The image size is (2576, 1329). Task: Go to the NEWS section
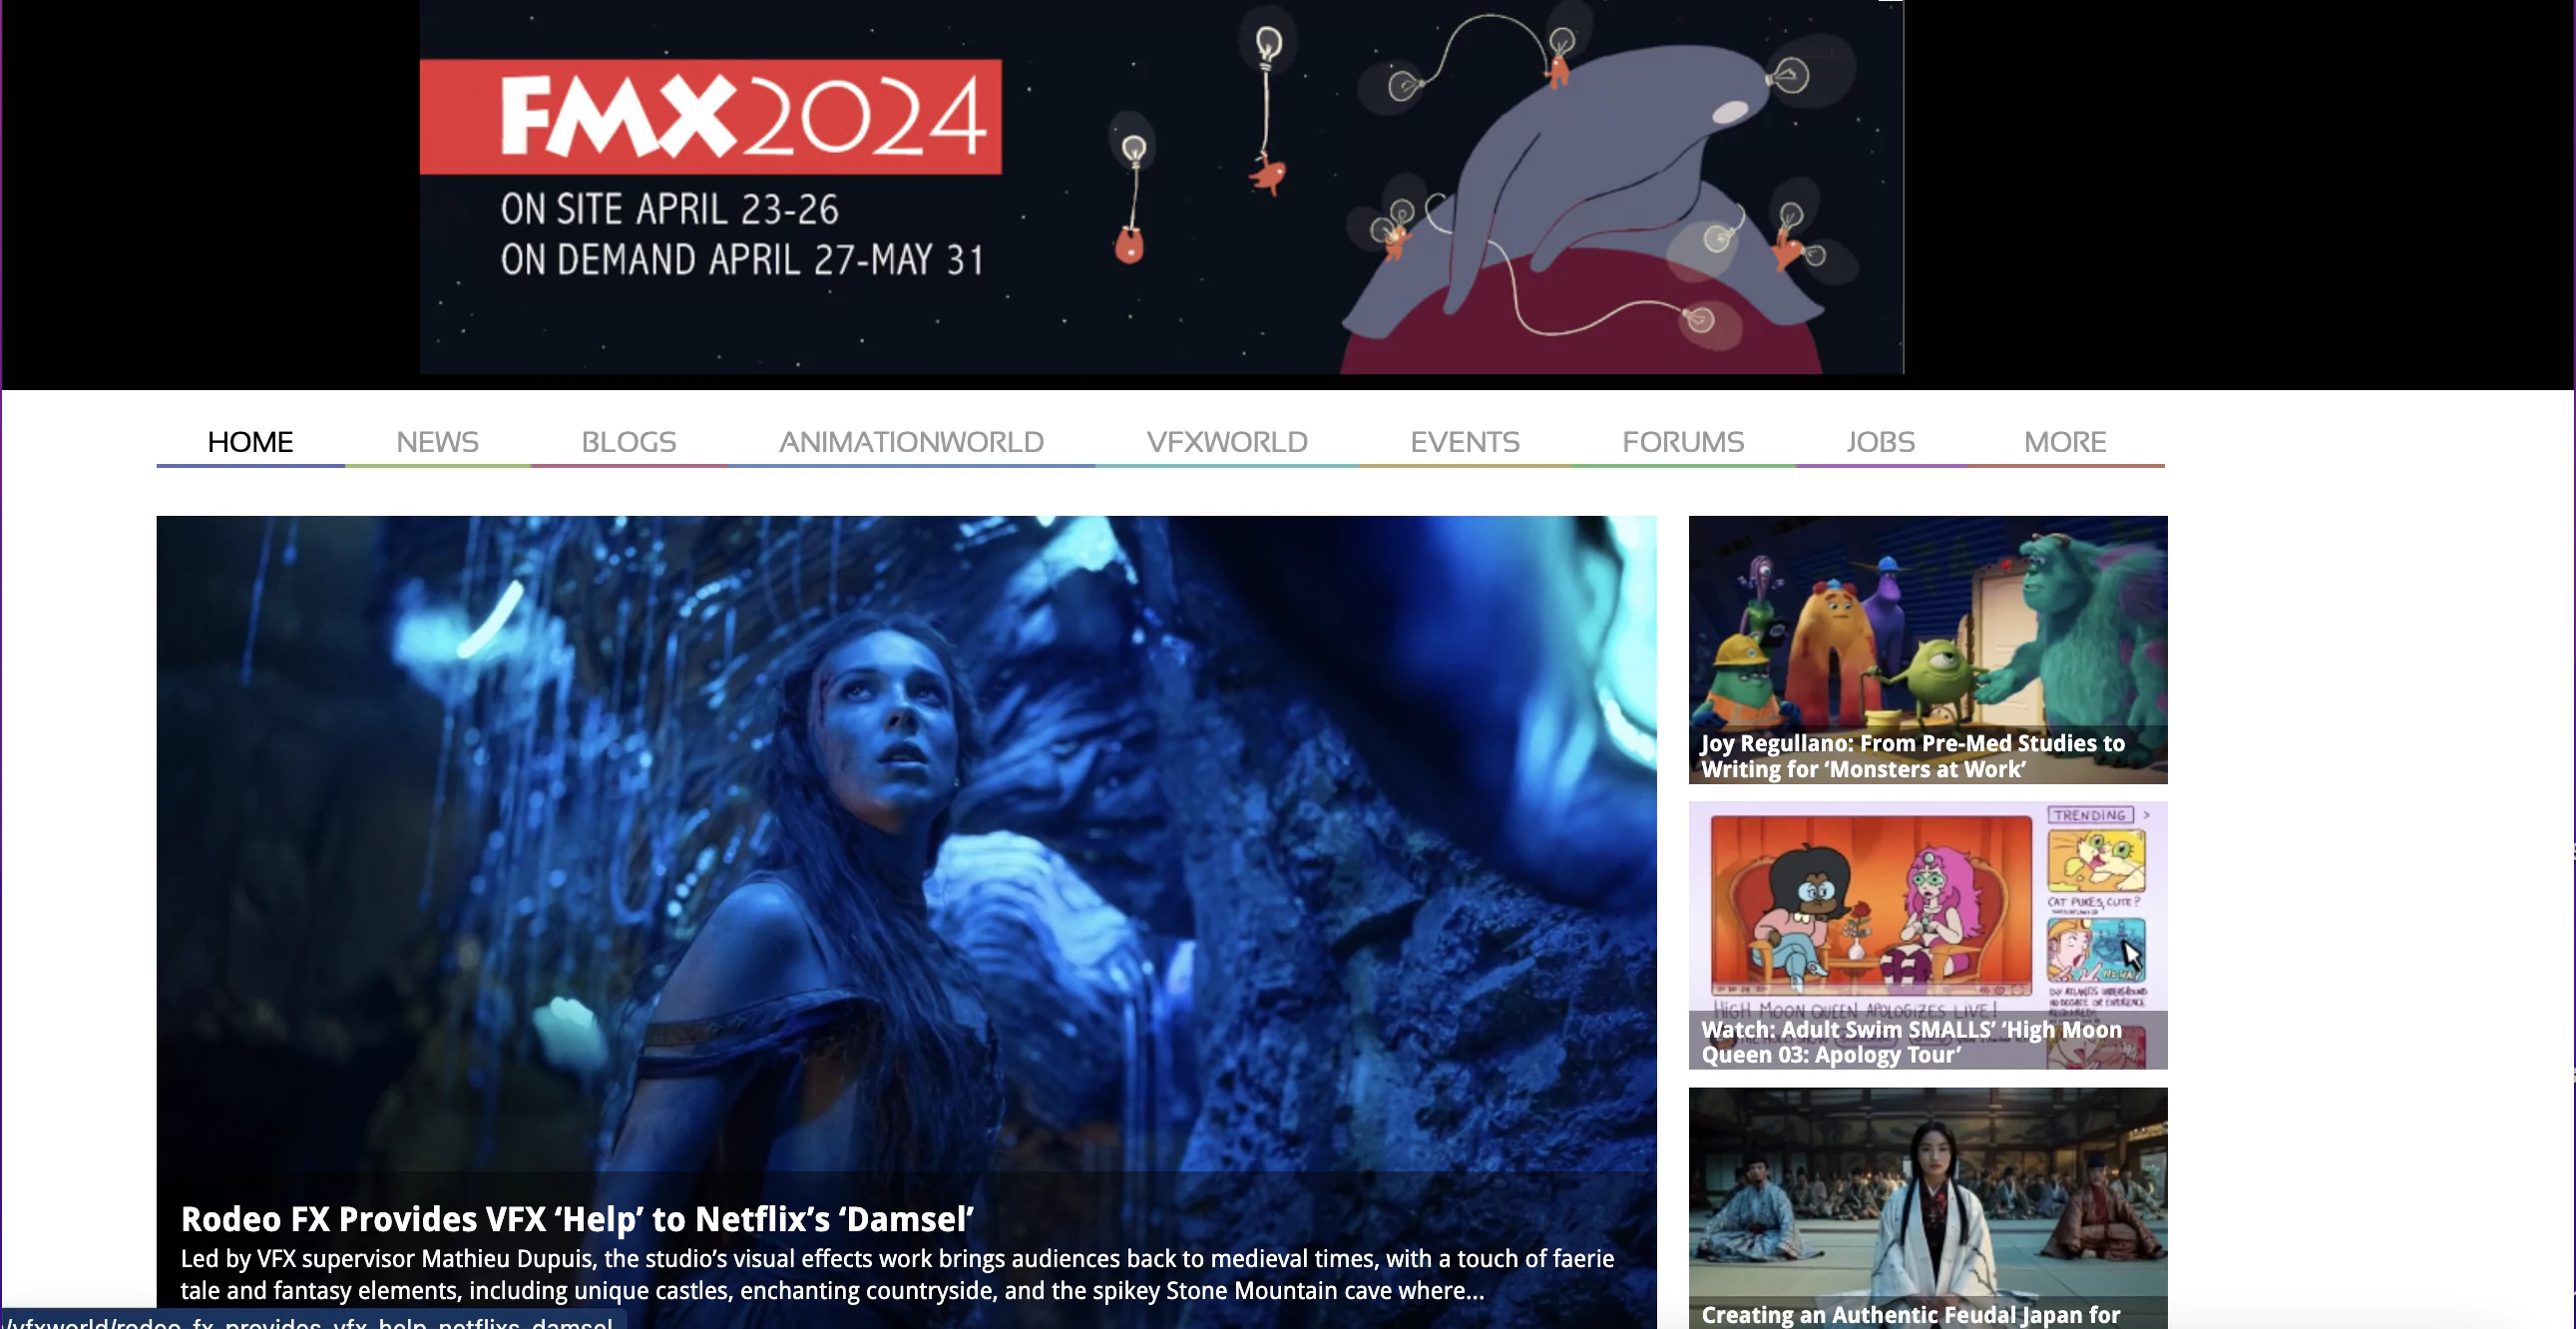pos(437,441)
